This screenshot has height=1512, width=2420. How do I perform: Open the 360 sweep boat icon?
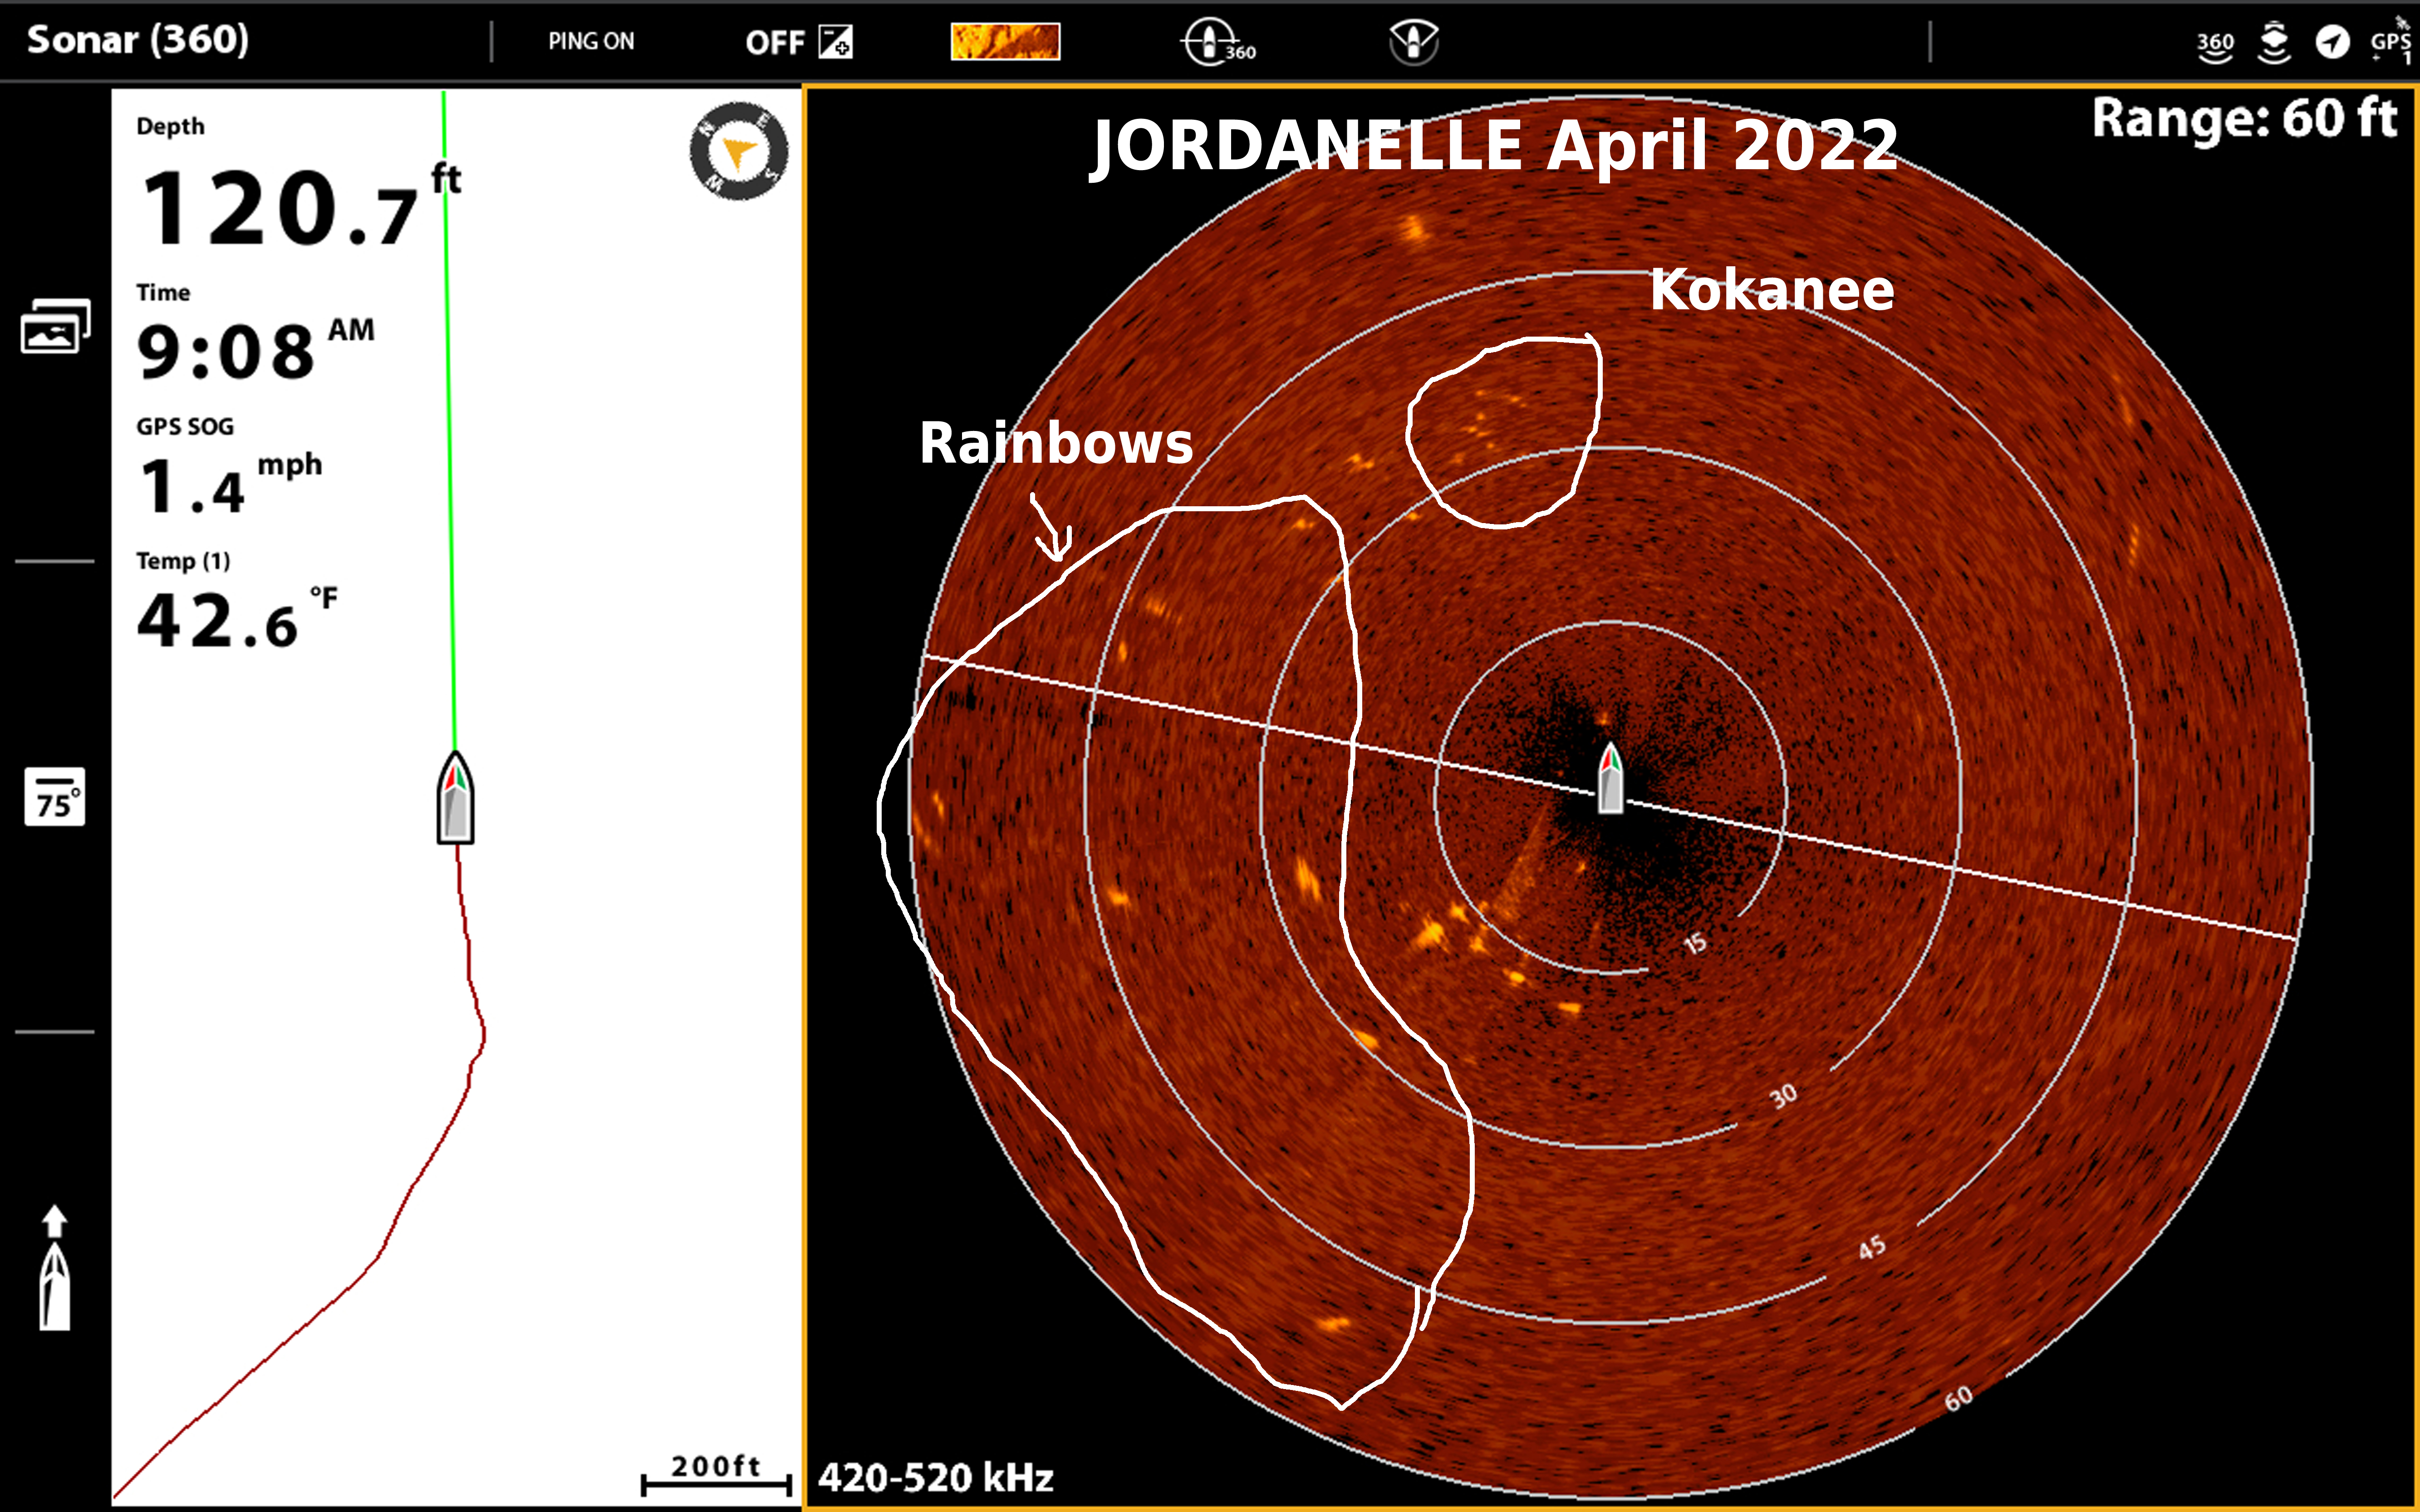point(1217,43)
